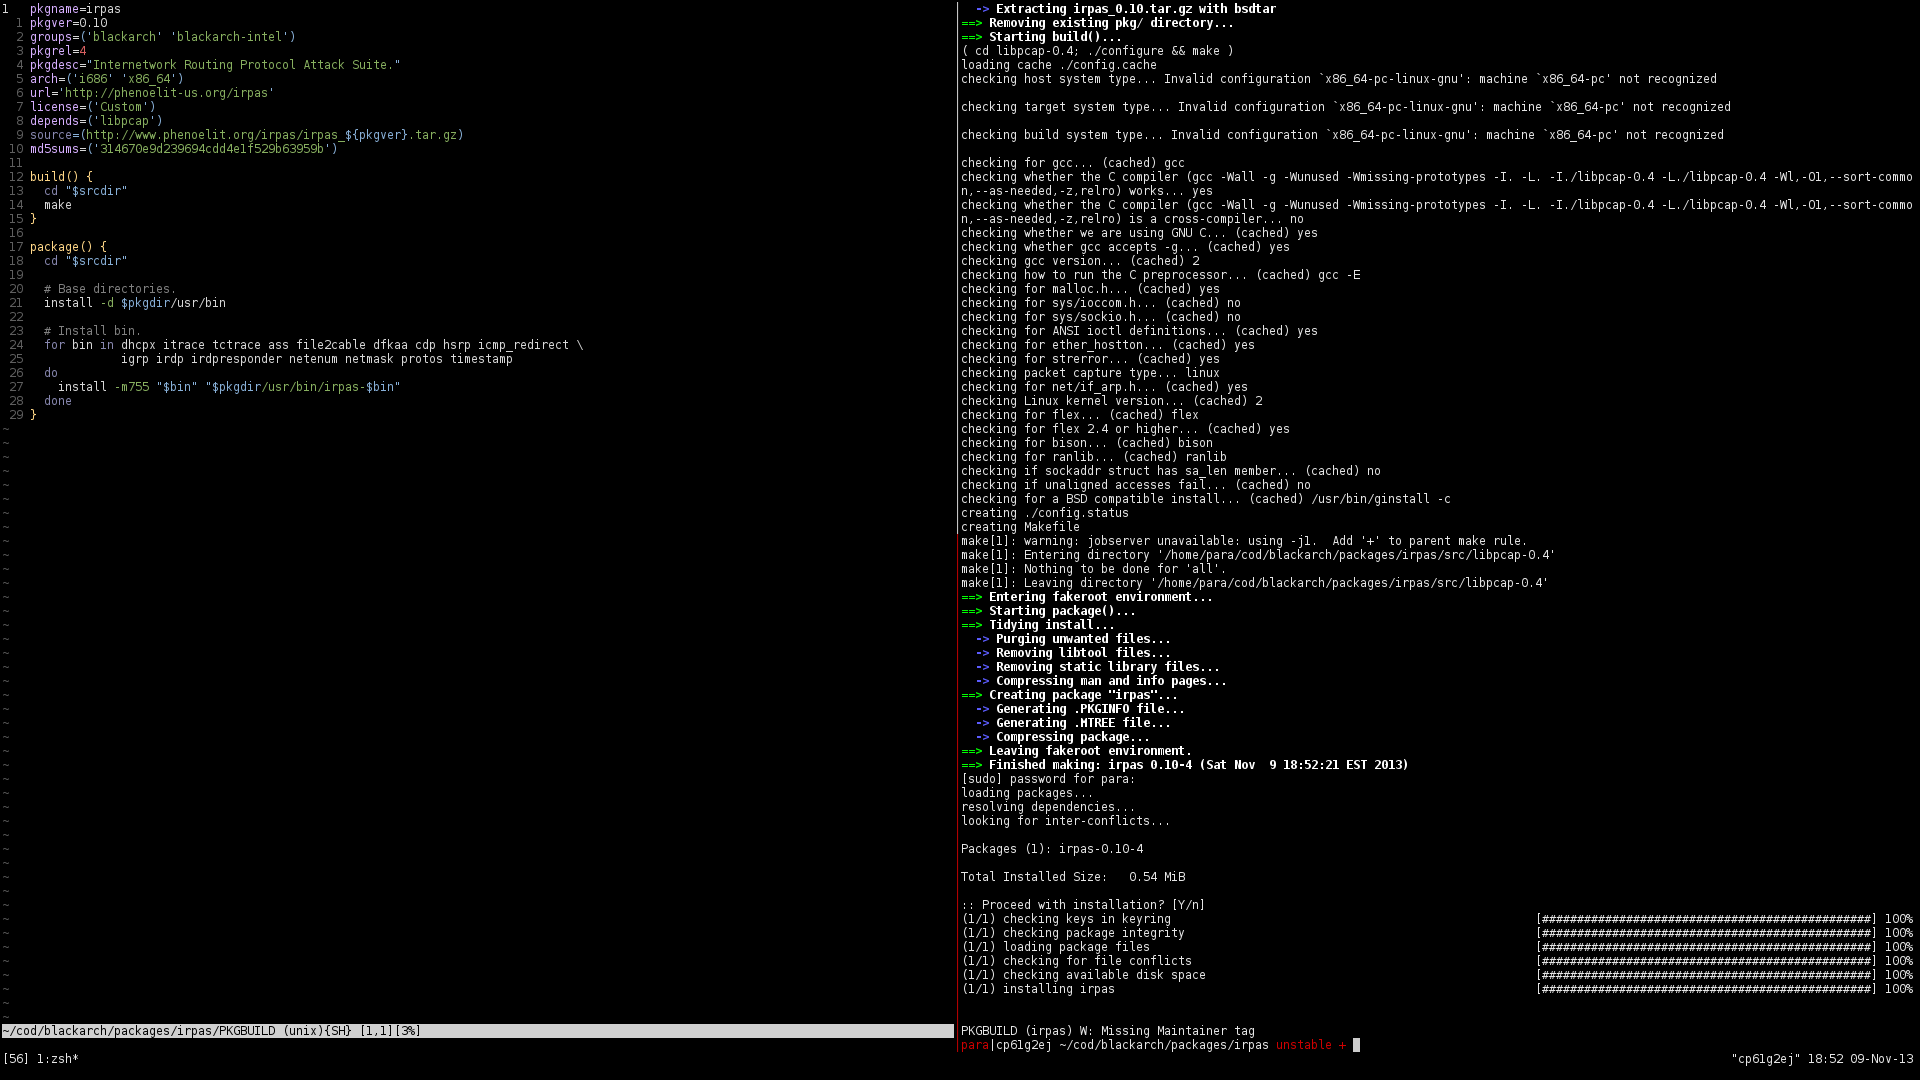Select the pkgver=0.10 line
The width and height of the screenshot is (1920, 1080).
coord(68,23)
